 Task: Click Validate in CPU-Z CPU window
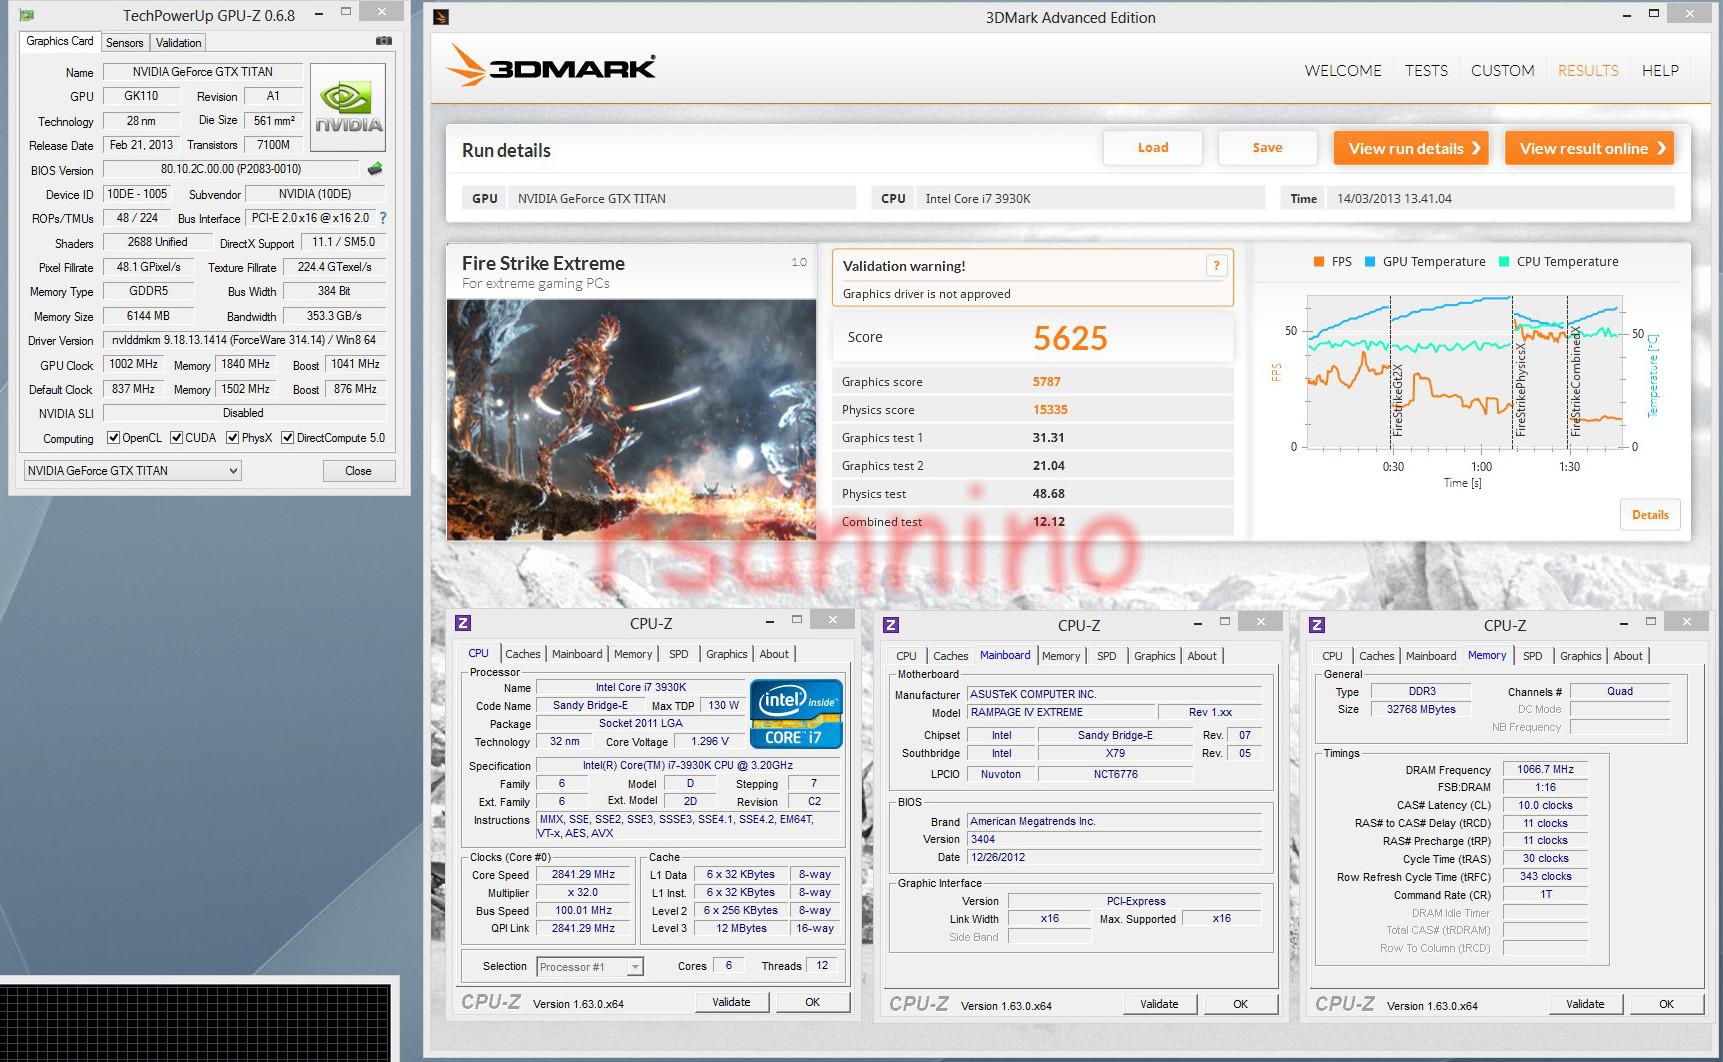(x=731, y=1001)
